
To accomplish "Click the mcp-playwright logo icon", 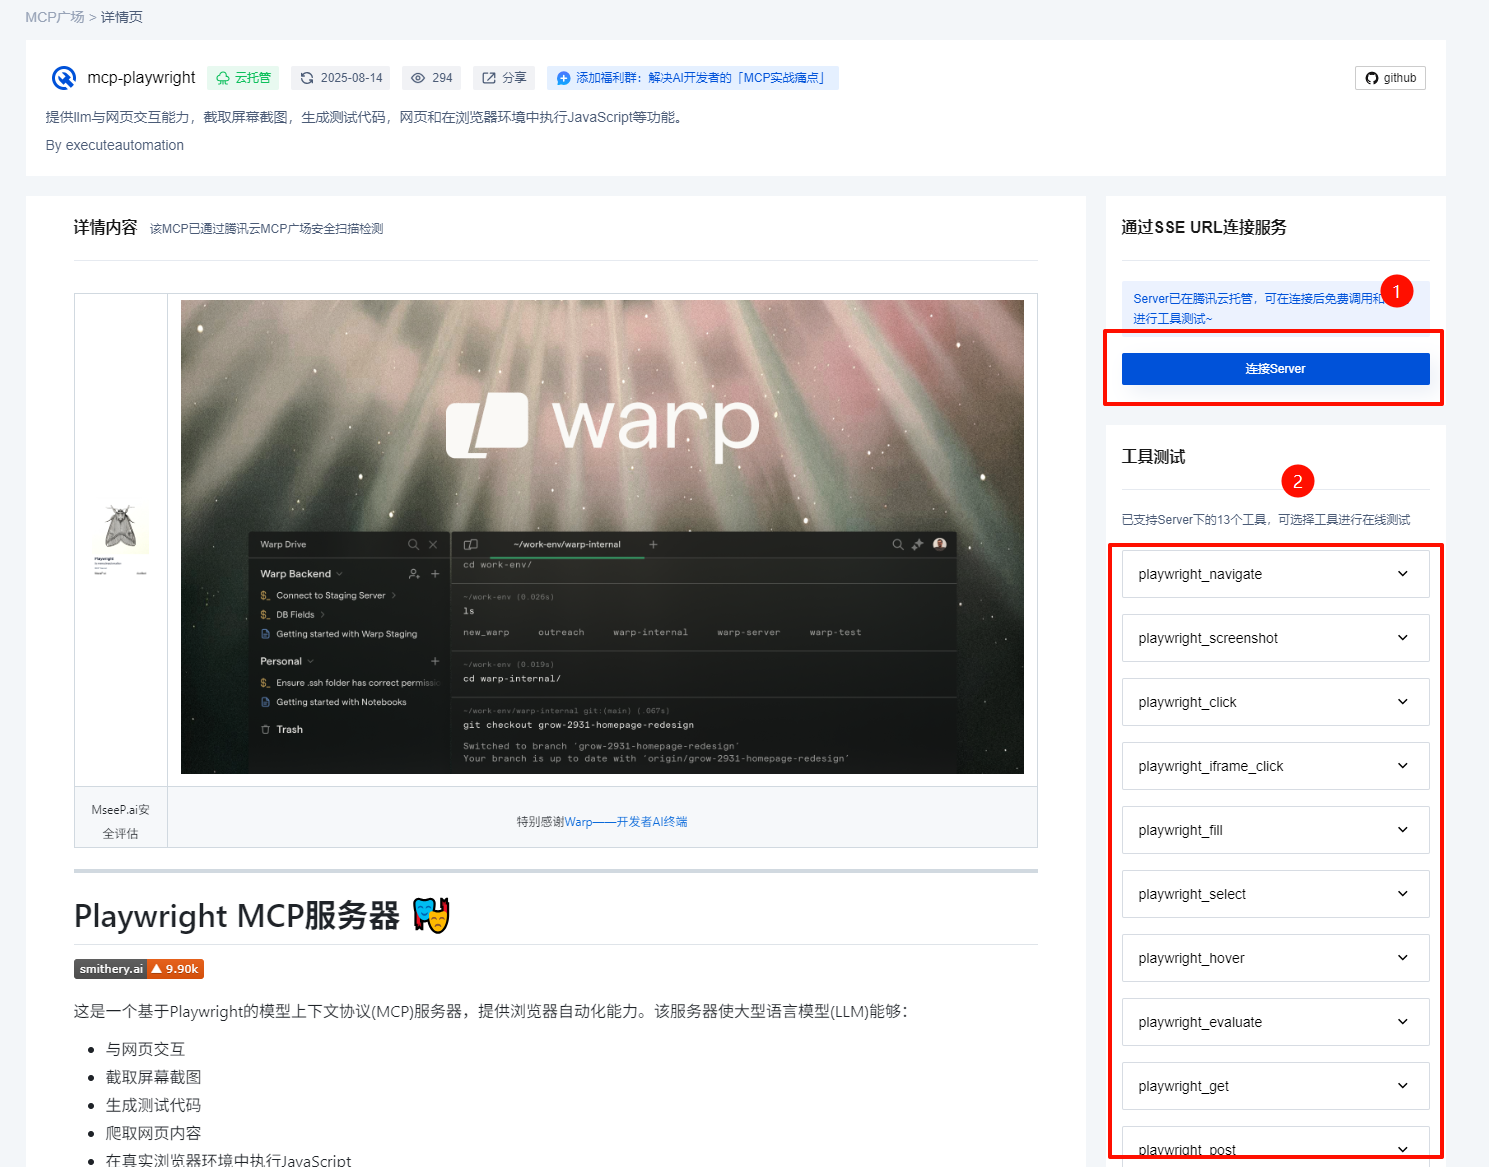I will click(x=63, y=78).
